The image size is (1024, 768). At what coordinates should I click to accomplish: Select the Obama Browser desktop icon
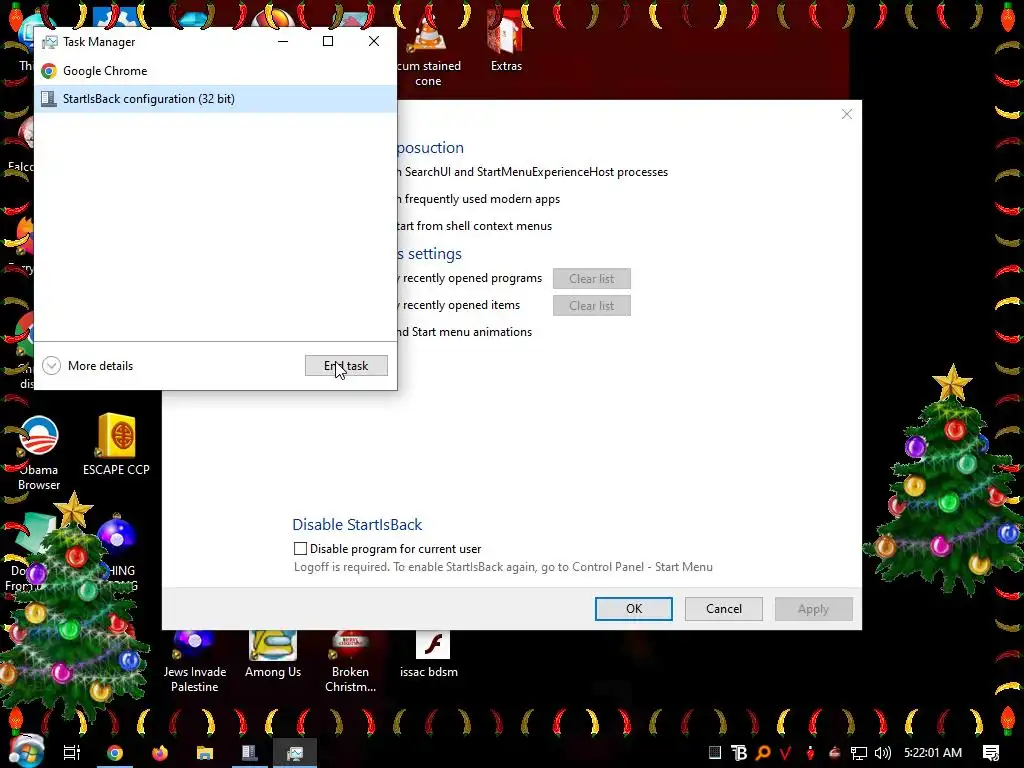tap(39, 453)
